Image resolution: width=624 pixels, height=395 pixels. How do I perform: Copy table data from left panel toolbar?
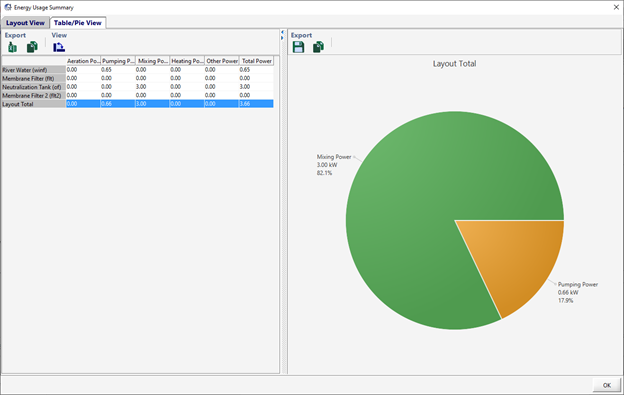click(x=32, y=47)
